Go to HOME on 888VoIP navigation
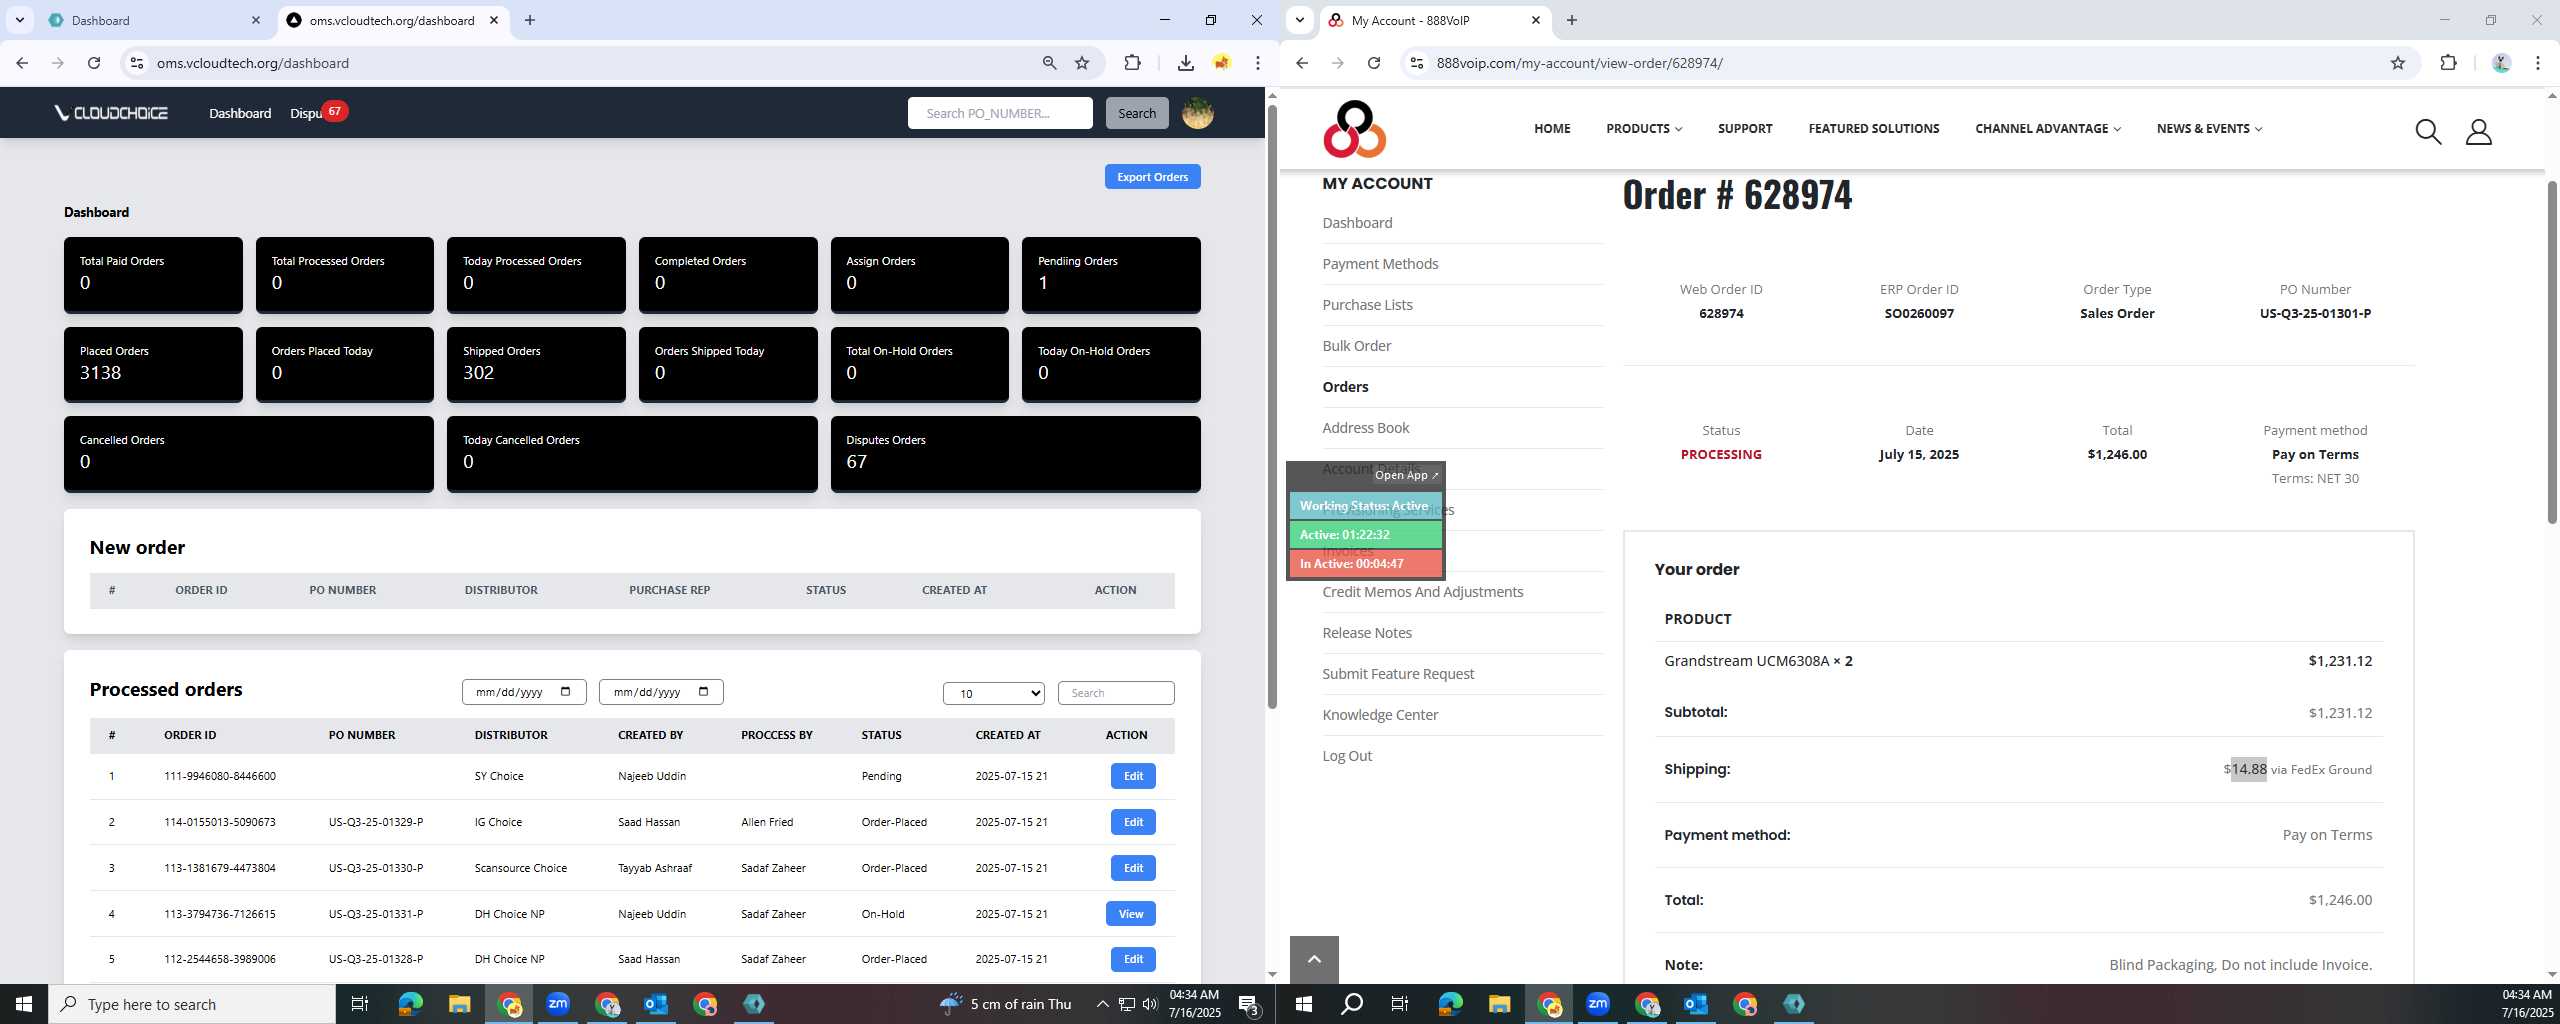Image resolution: width=2560 pixels, height=1024 pixels. pyautogui.click(x=1552, y=128)
